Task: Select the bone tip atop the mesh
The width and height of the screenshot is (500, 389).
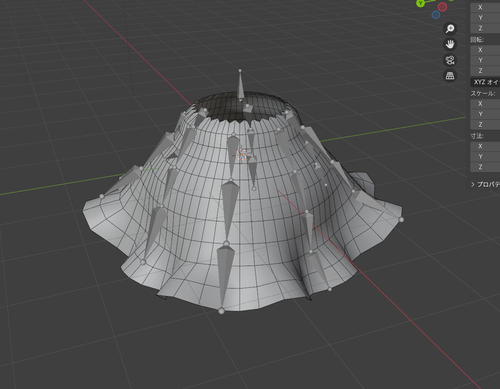Action: pos(240,71)
